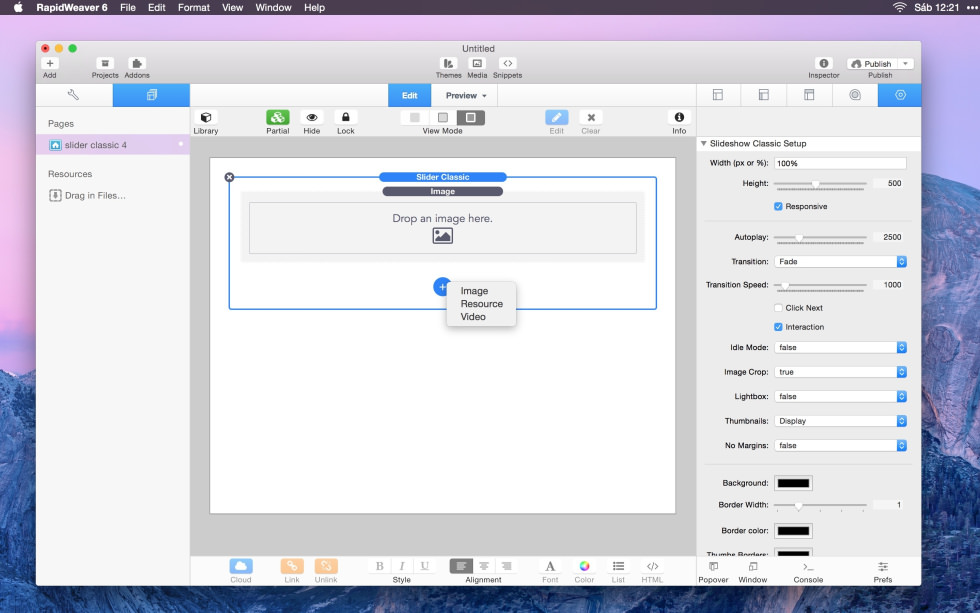980x613 pixels.
Task: Adjust the Transition Speed slider
Action: pos(785,285)
